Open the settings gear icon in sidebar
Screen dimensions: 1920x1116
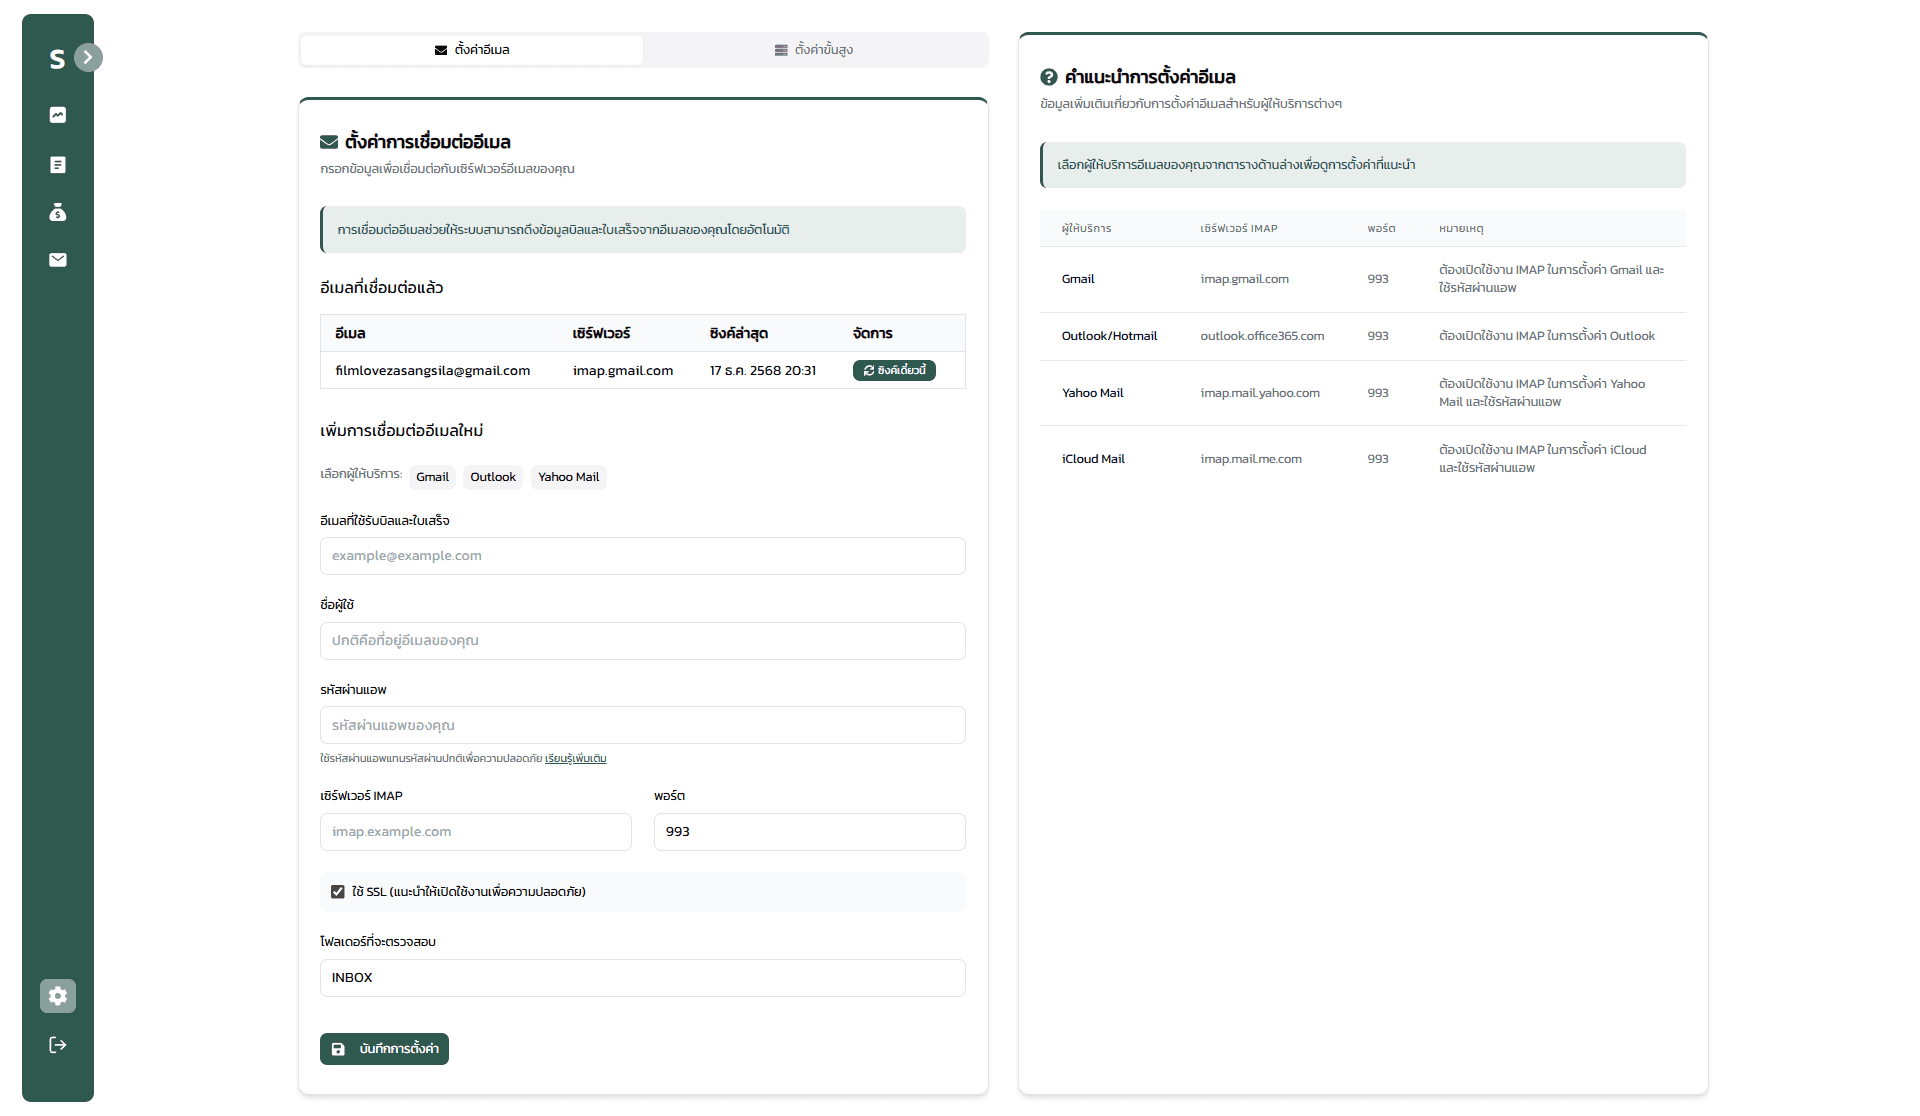coord(58,996)
